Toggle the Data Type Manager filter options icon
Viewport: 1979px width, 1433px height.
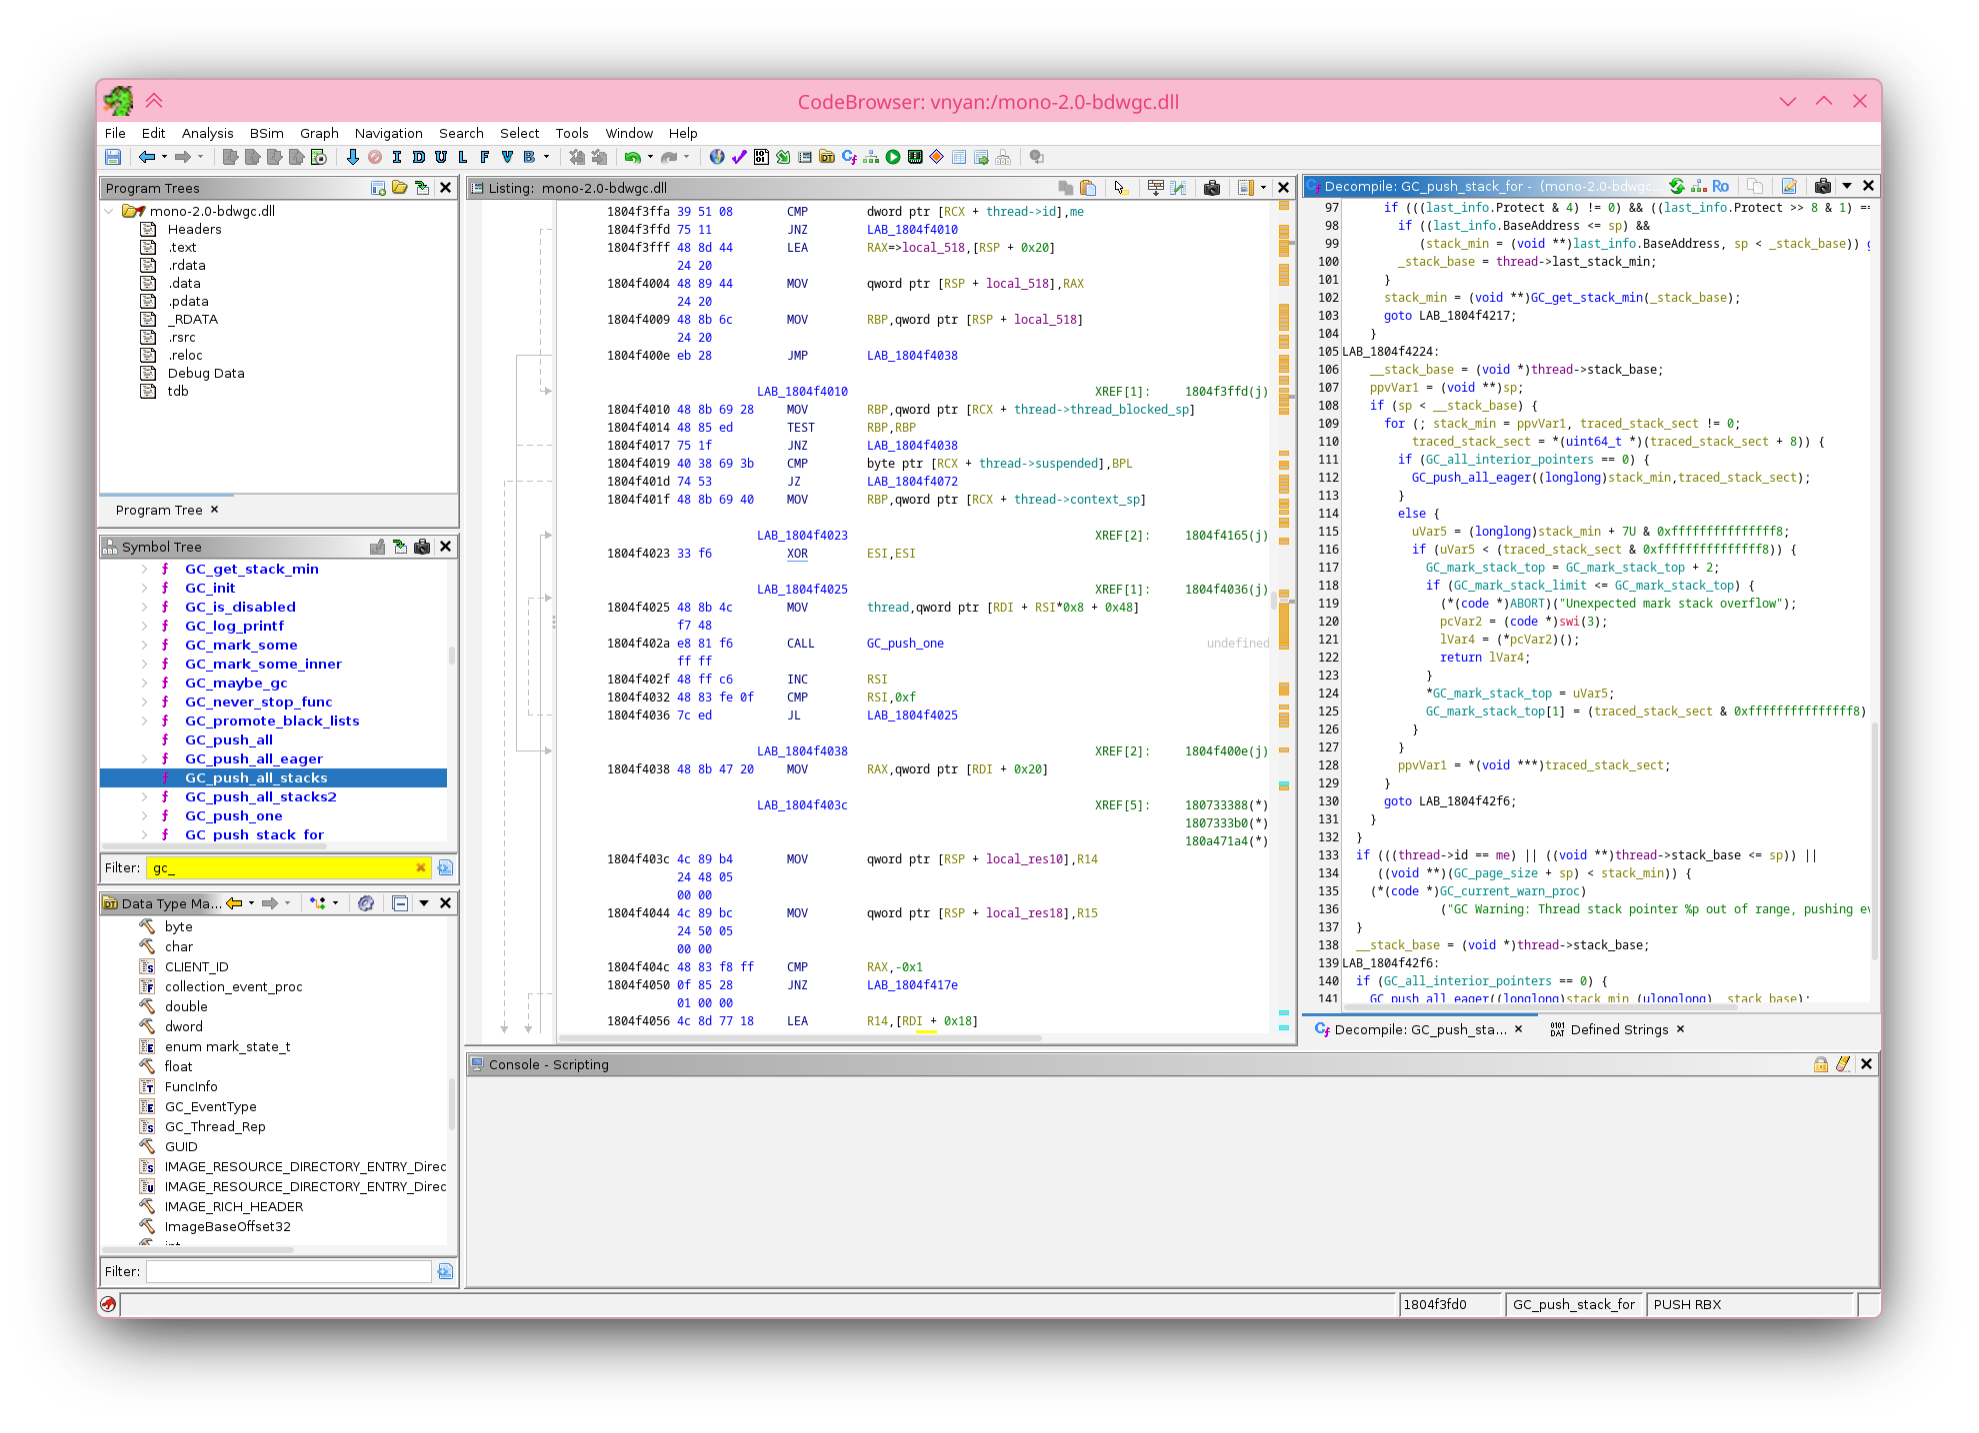tap(445, 1271)
